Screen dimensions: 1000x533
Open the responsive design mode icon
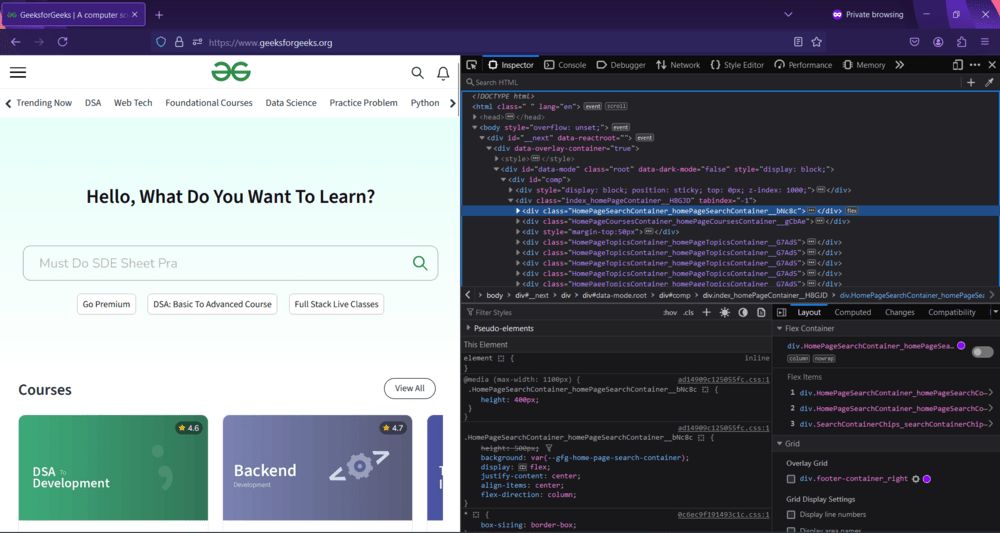[957, 65]
